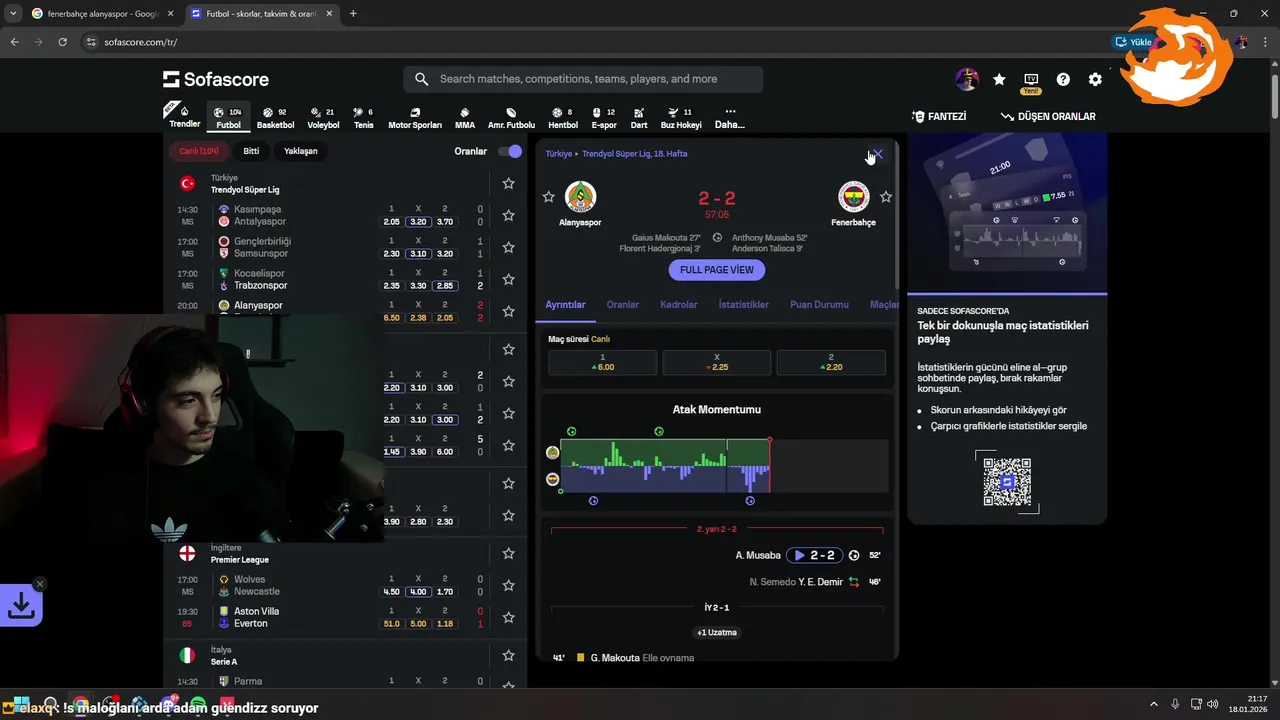Open Trendyol Süper Lig, 18. Hafta breadcrumb
Screen dimensions: 1280x720
click(634, 154)
